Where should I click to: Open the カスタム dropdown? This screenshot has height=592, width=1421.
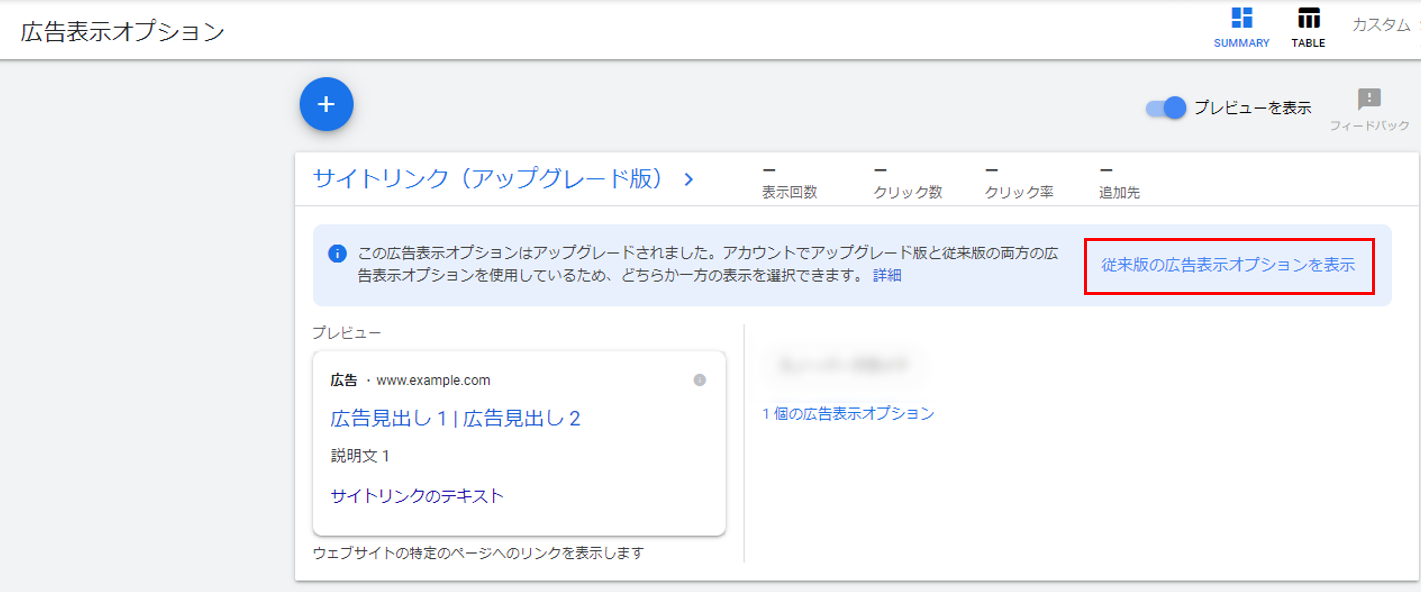pos(1382,25)
